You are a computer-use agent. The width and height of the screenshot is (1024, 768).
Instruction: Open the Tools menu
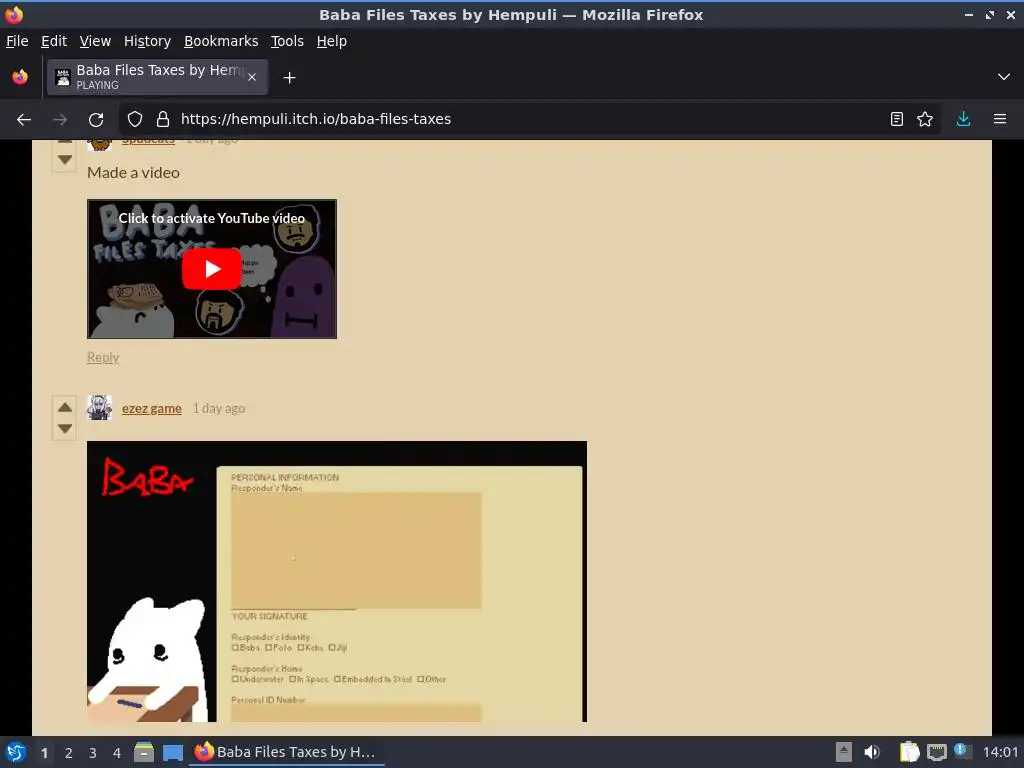tap(287, 41)
